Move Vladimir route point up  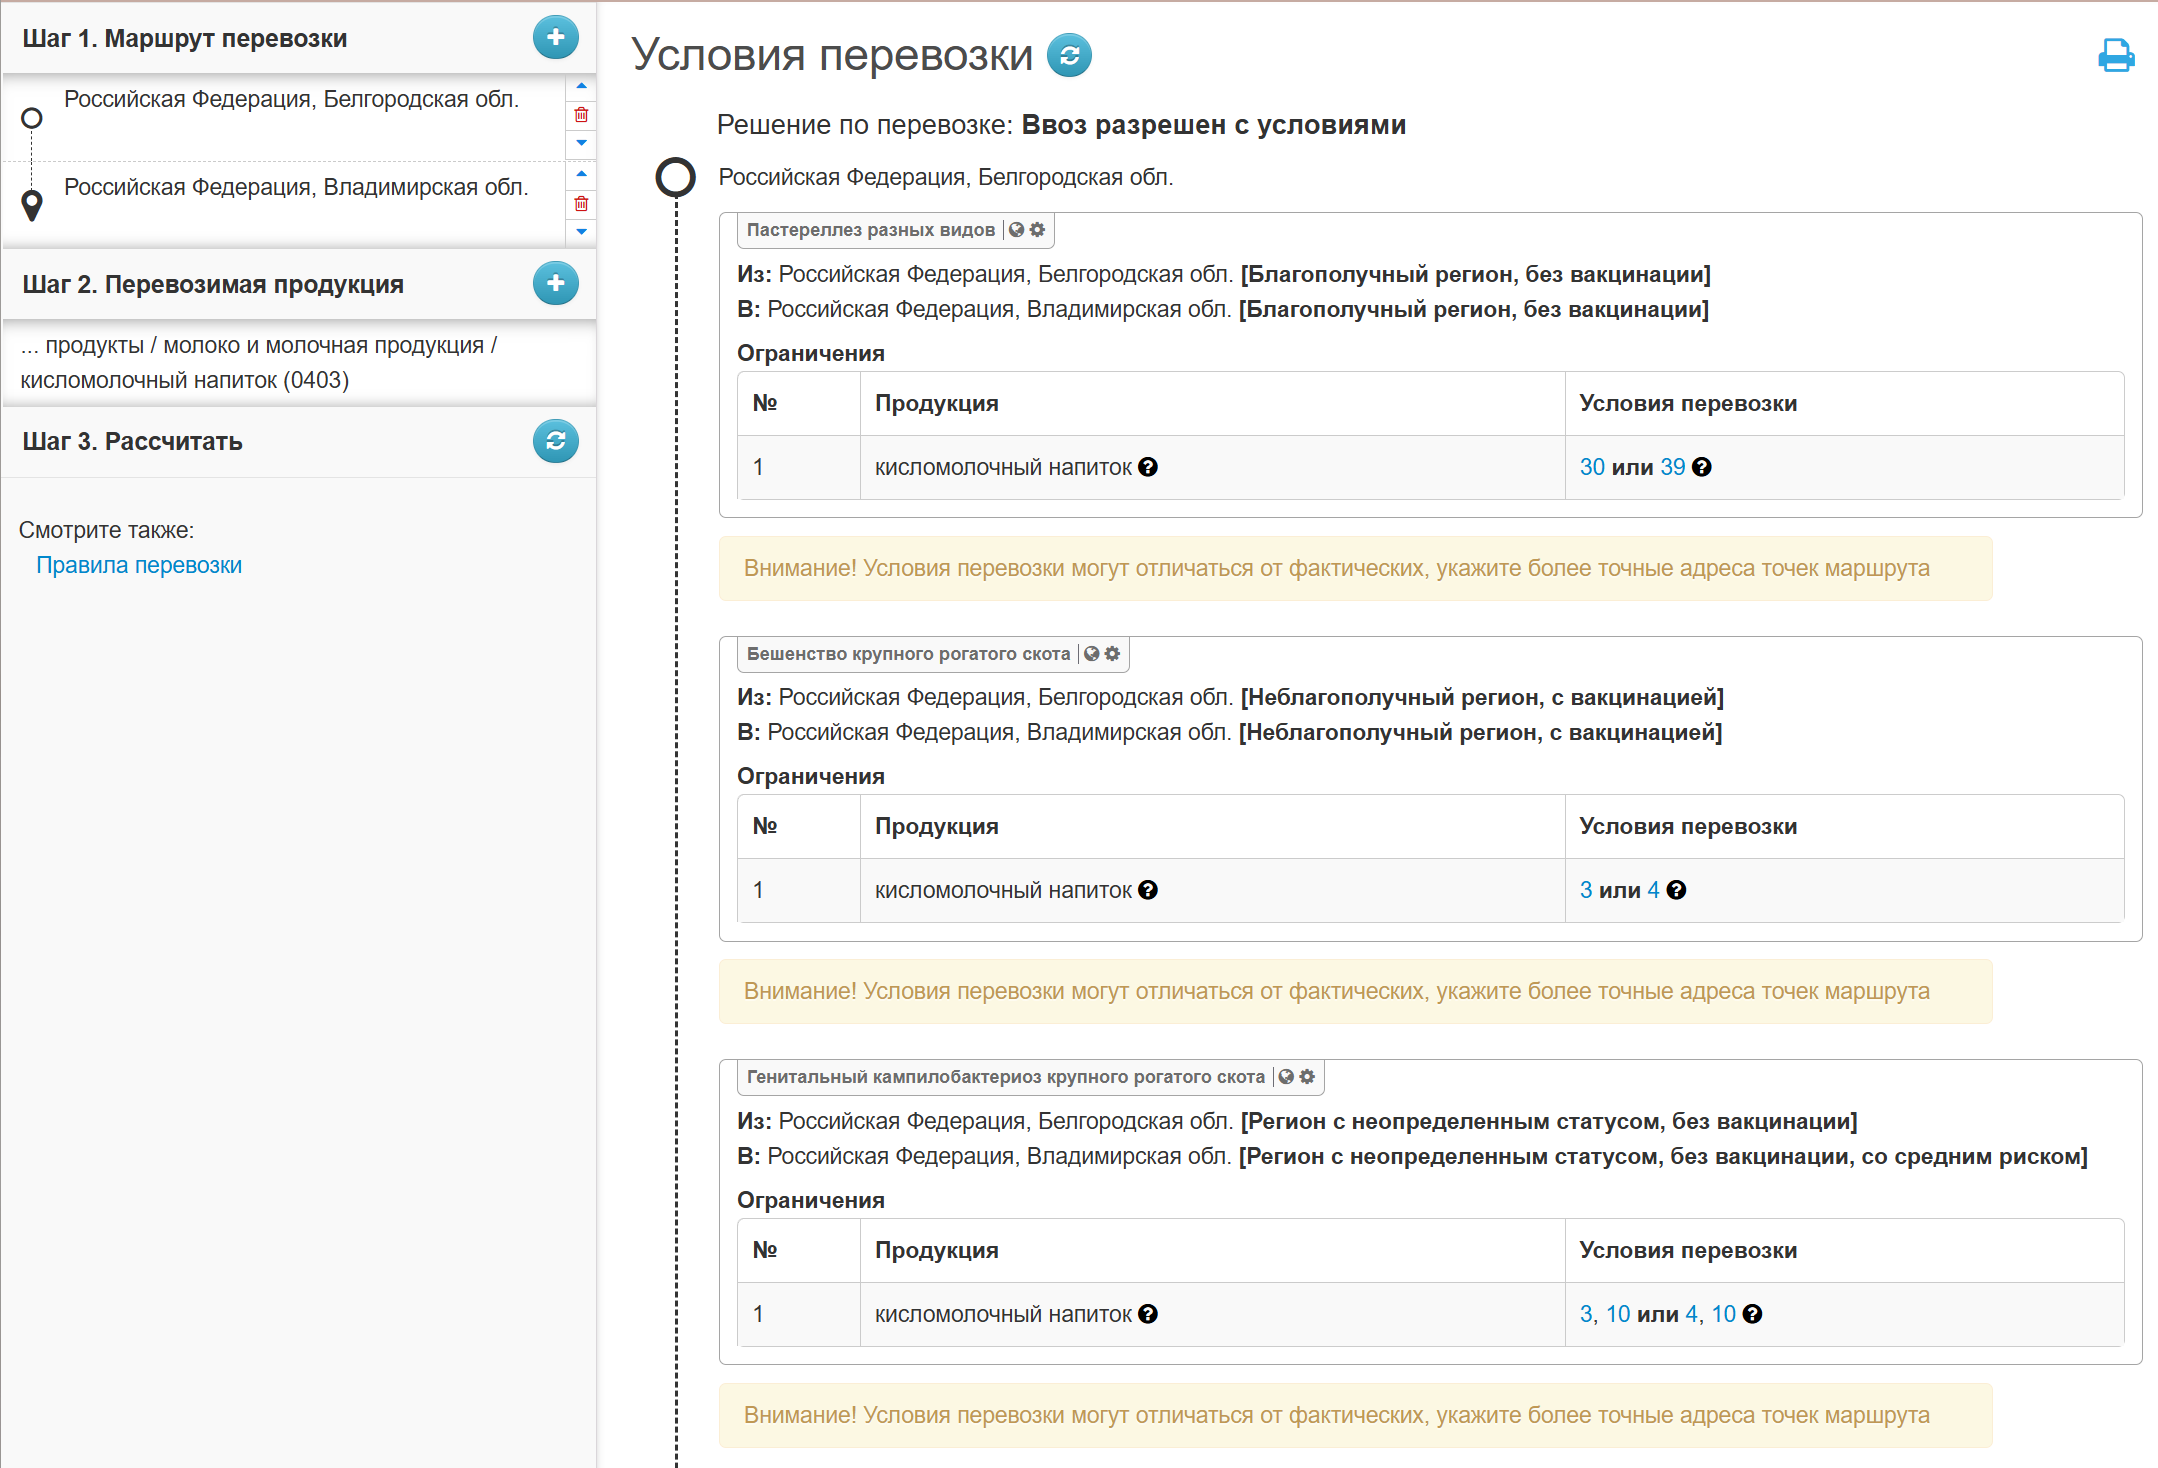581,174
